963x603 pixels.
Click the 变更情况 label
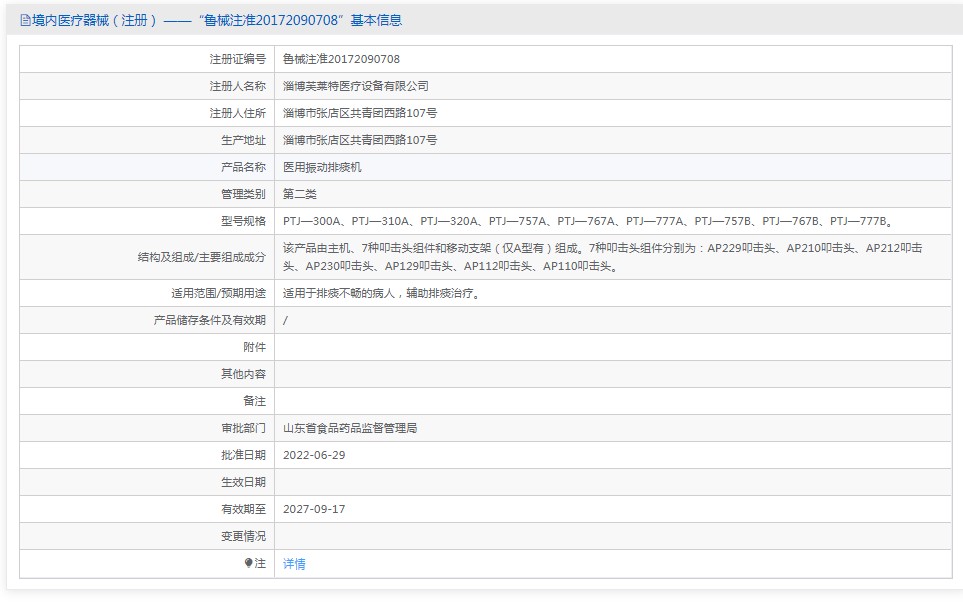click(243, 536)
